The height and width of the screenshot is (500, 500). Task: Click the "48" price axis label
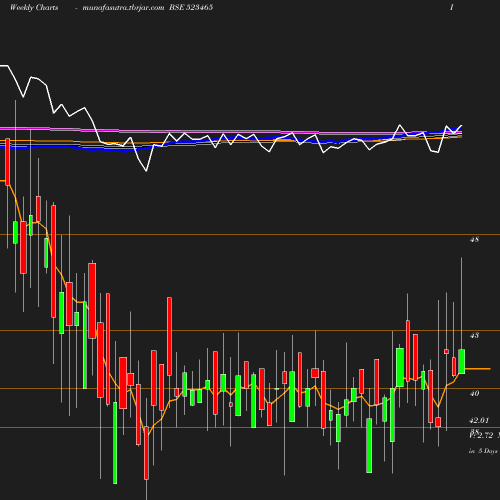[x=474, y=239]
